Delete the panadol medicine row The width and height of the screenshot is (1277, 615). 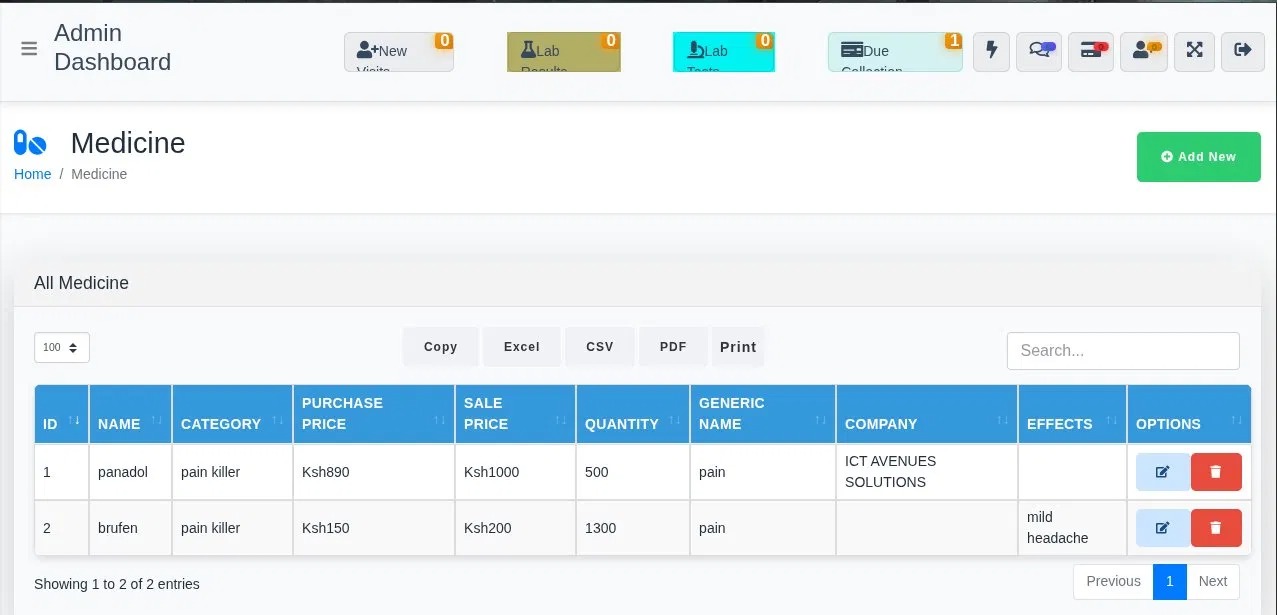[1216, 472]
